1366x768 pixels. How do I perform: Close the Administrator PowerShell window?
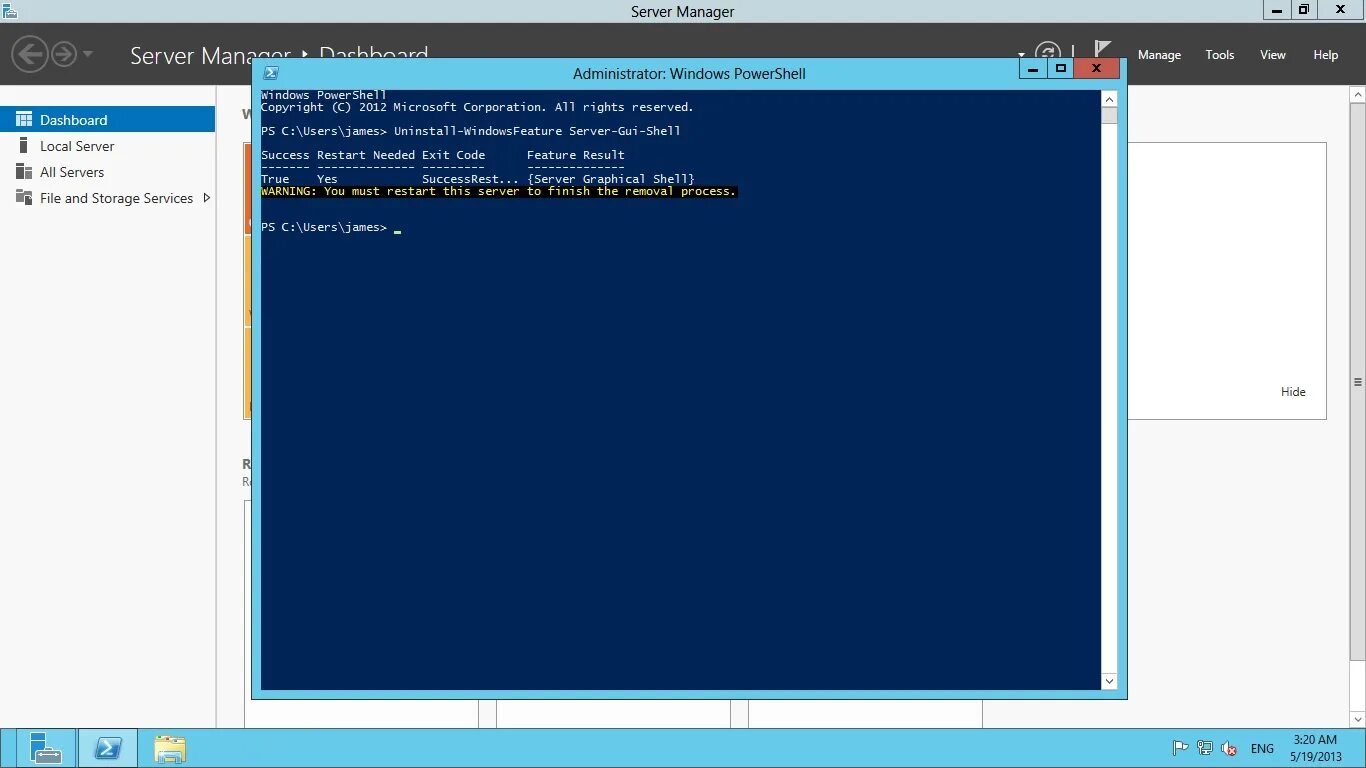1096,68
